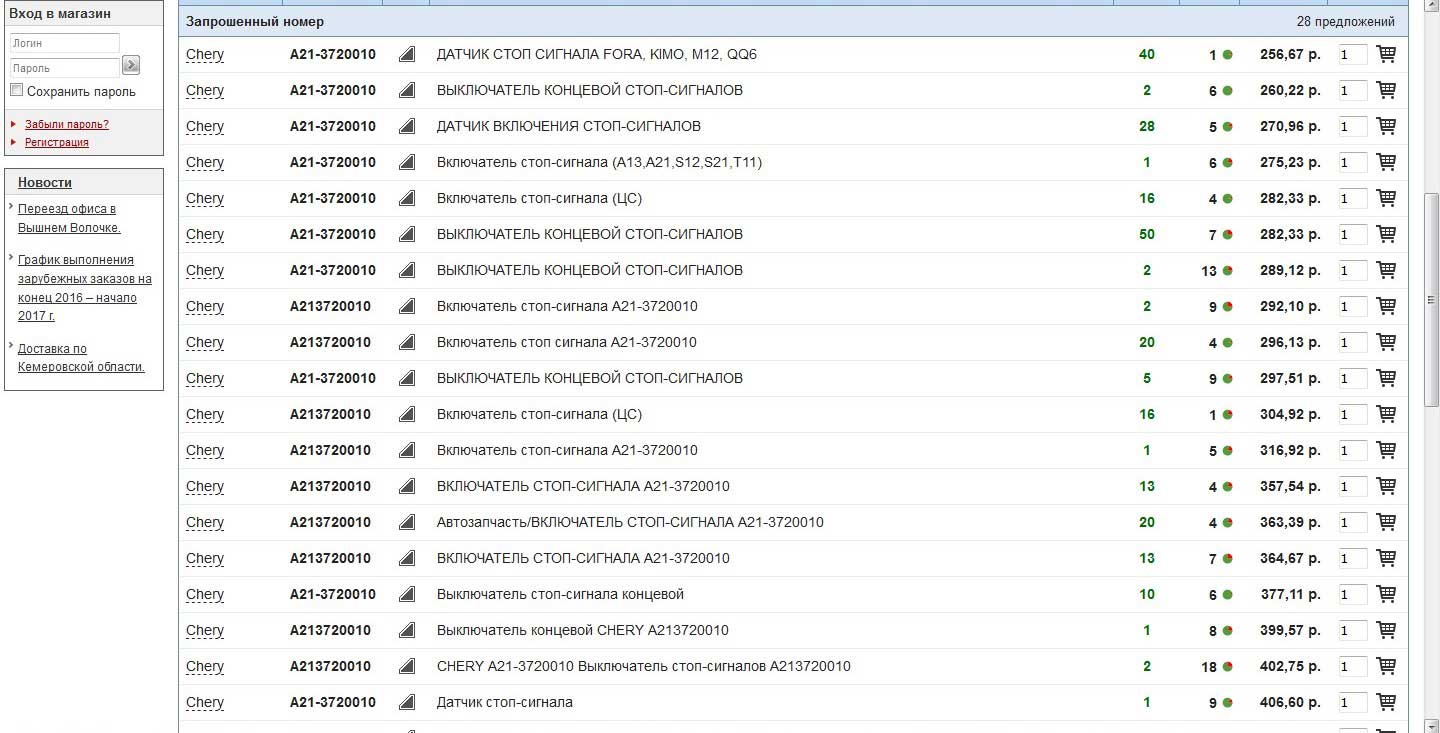This screenshot has height=733, width=1440.
Task: Open news Доставка по Кемеровской области
Action: coord(81,357)
